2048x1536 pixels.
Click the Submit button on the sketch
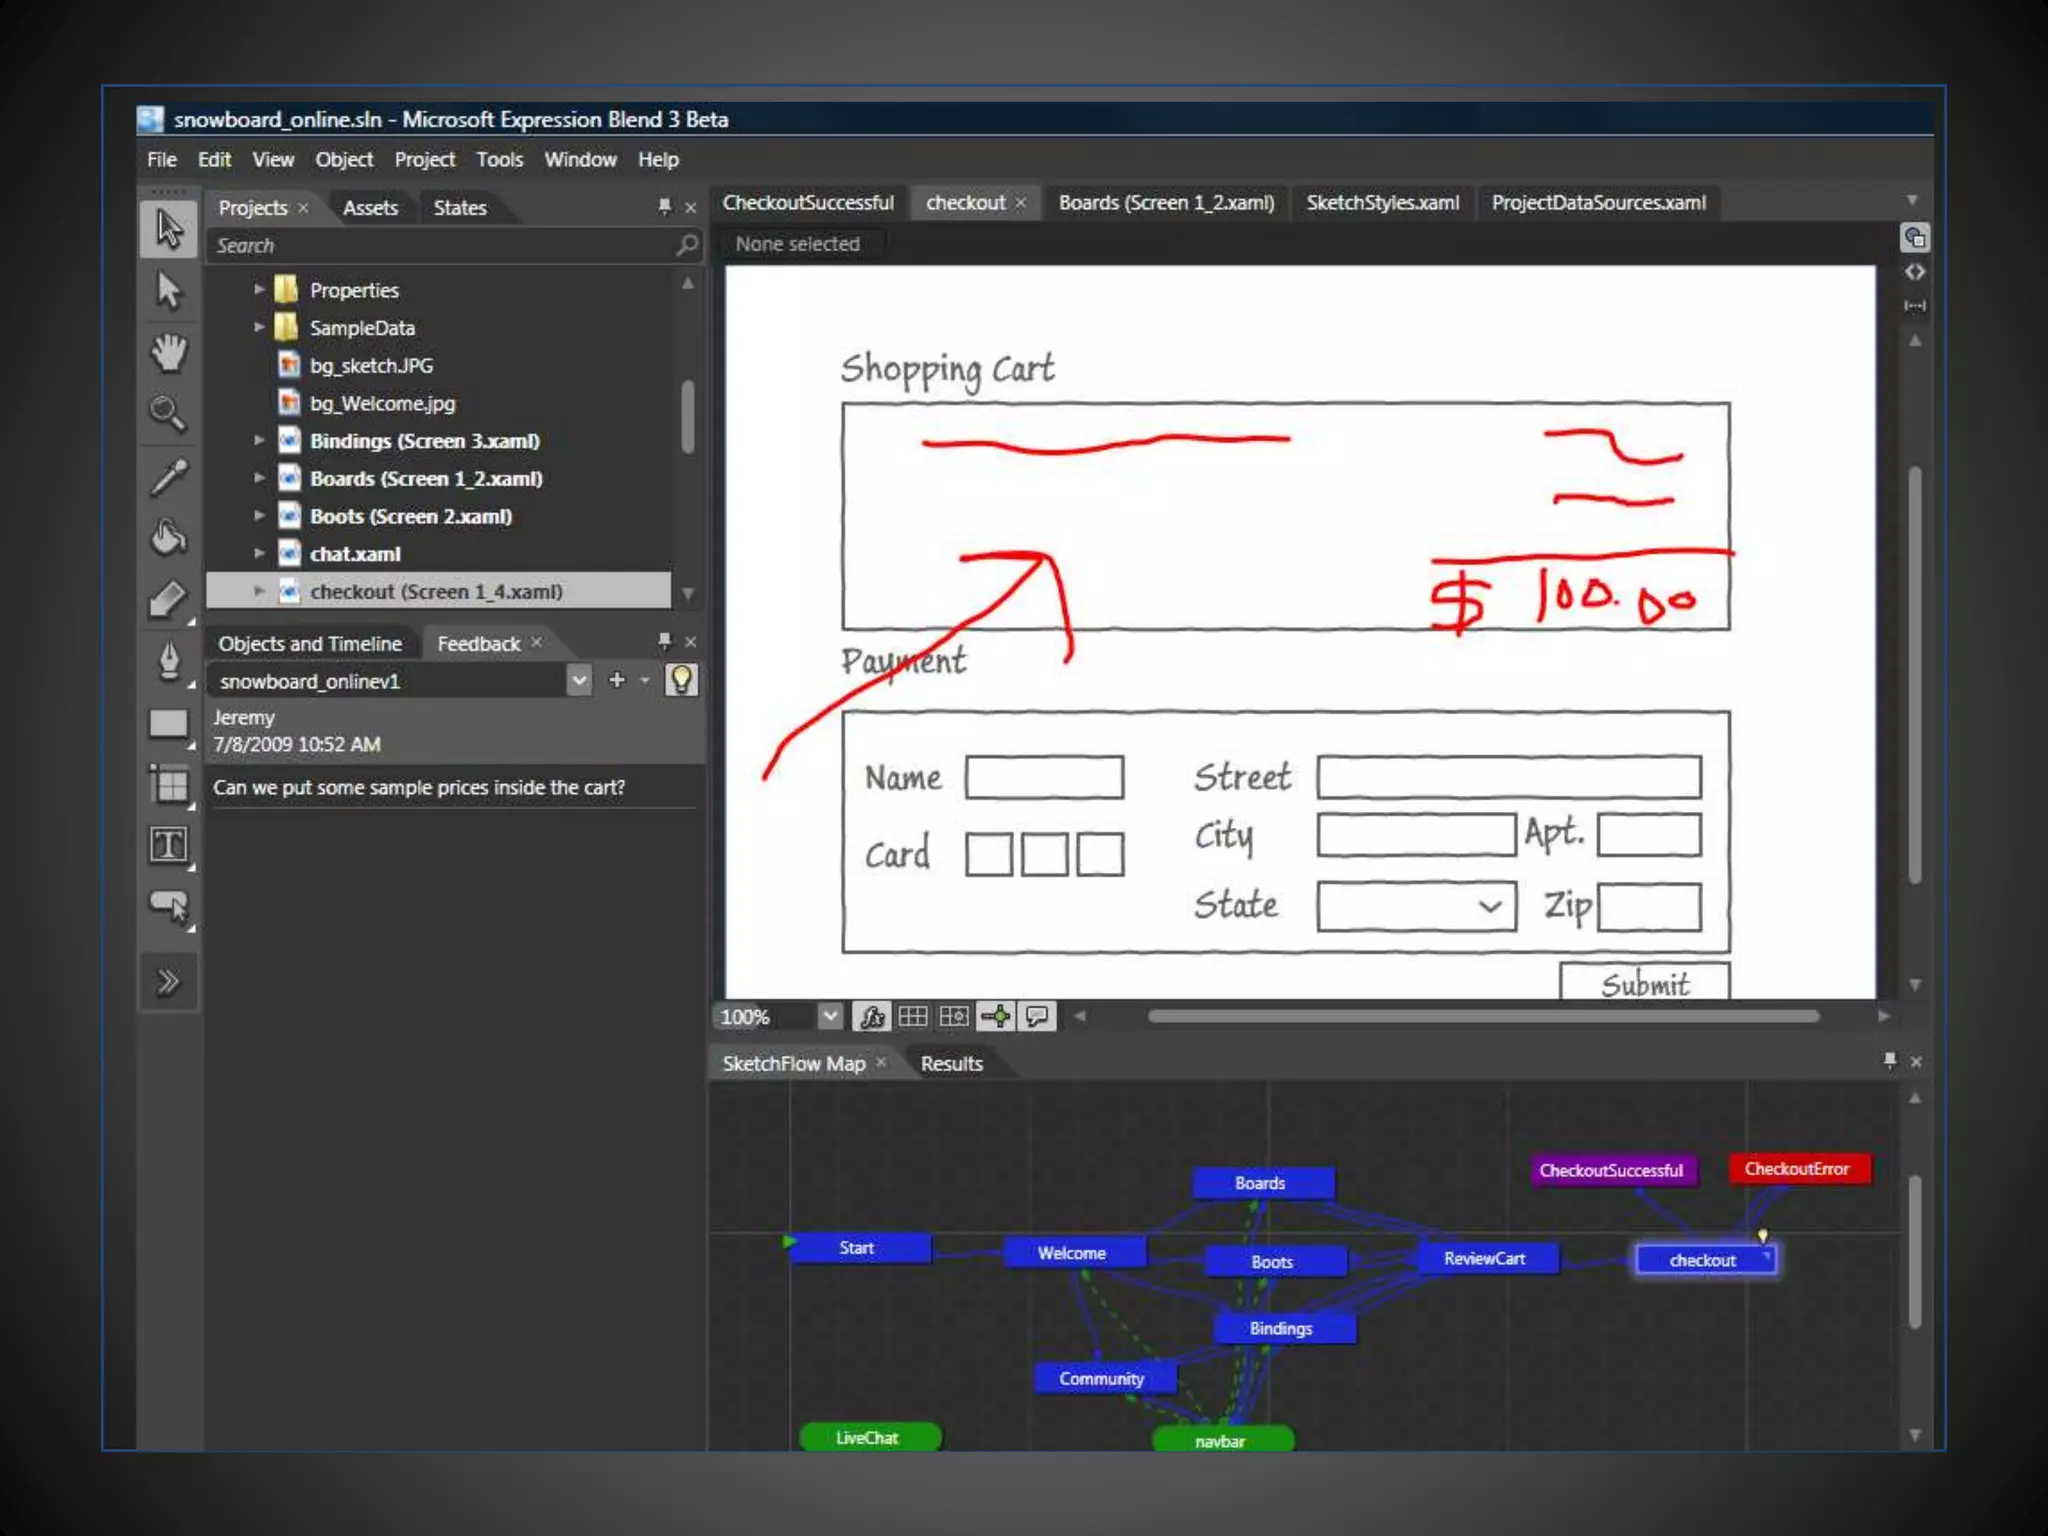click(1644, 984)
